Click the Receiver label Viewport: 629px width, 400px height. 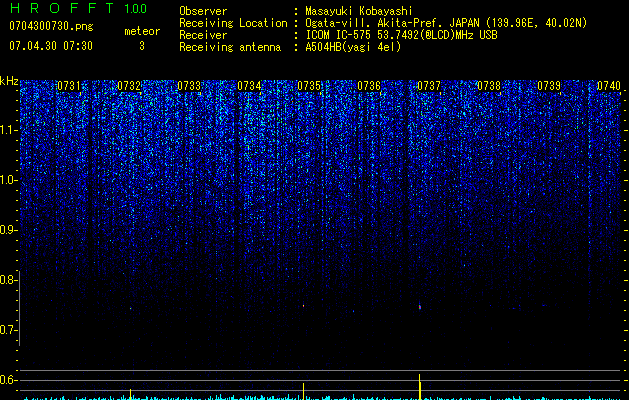pyautogui.click(x=203, y=35)
